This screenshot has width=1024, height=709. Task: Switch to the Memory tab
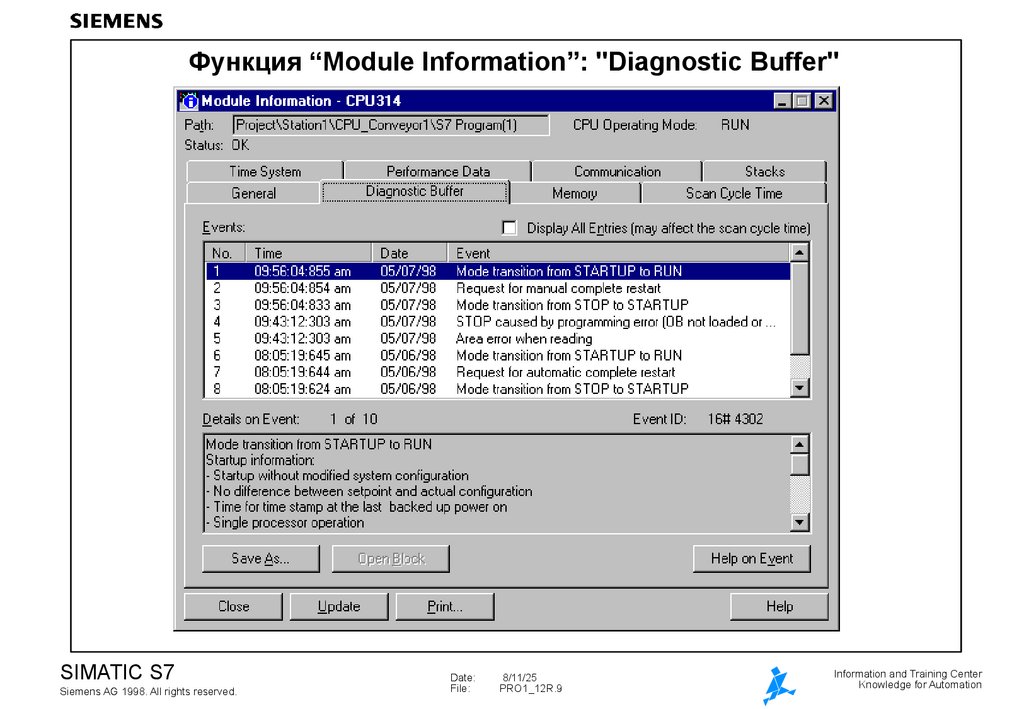coord(577,192)
